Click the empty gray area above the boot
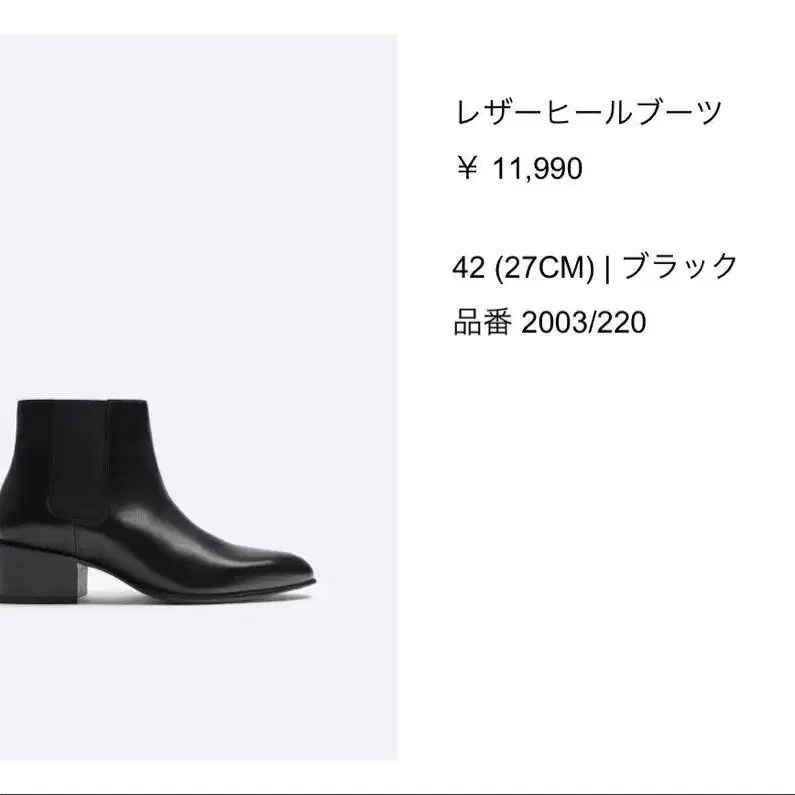The width and height of the screenshot is (795, 795). [198, 213]
